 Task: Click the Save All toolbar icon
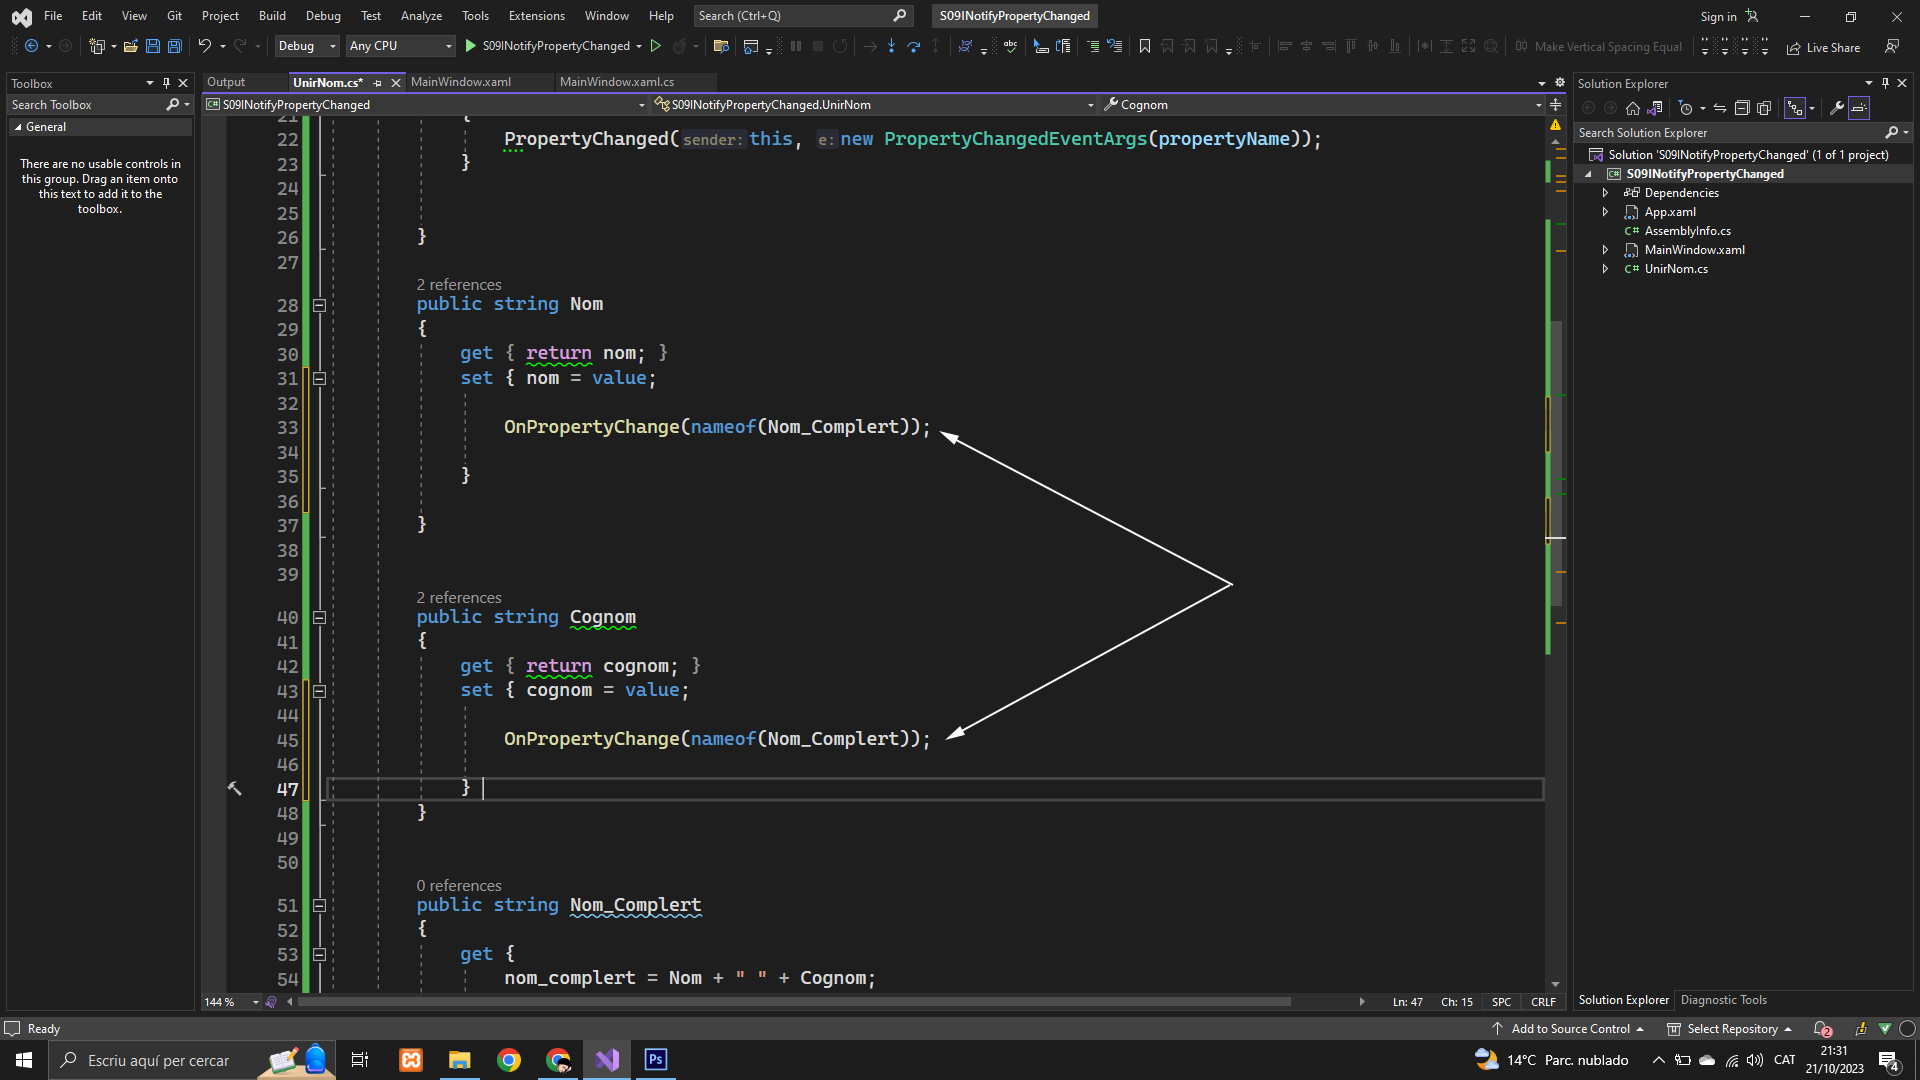point(174,46)
